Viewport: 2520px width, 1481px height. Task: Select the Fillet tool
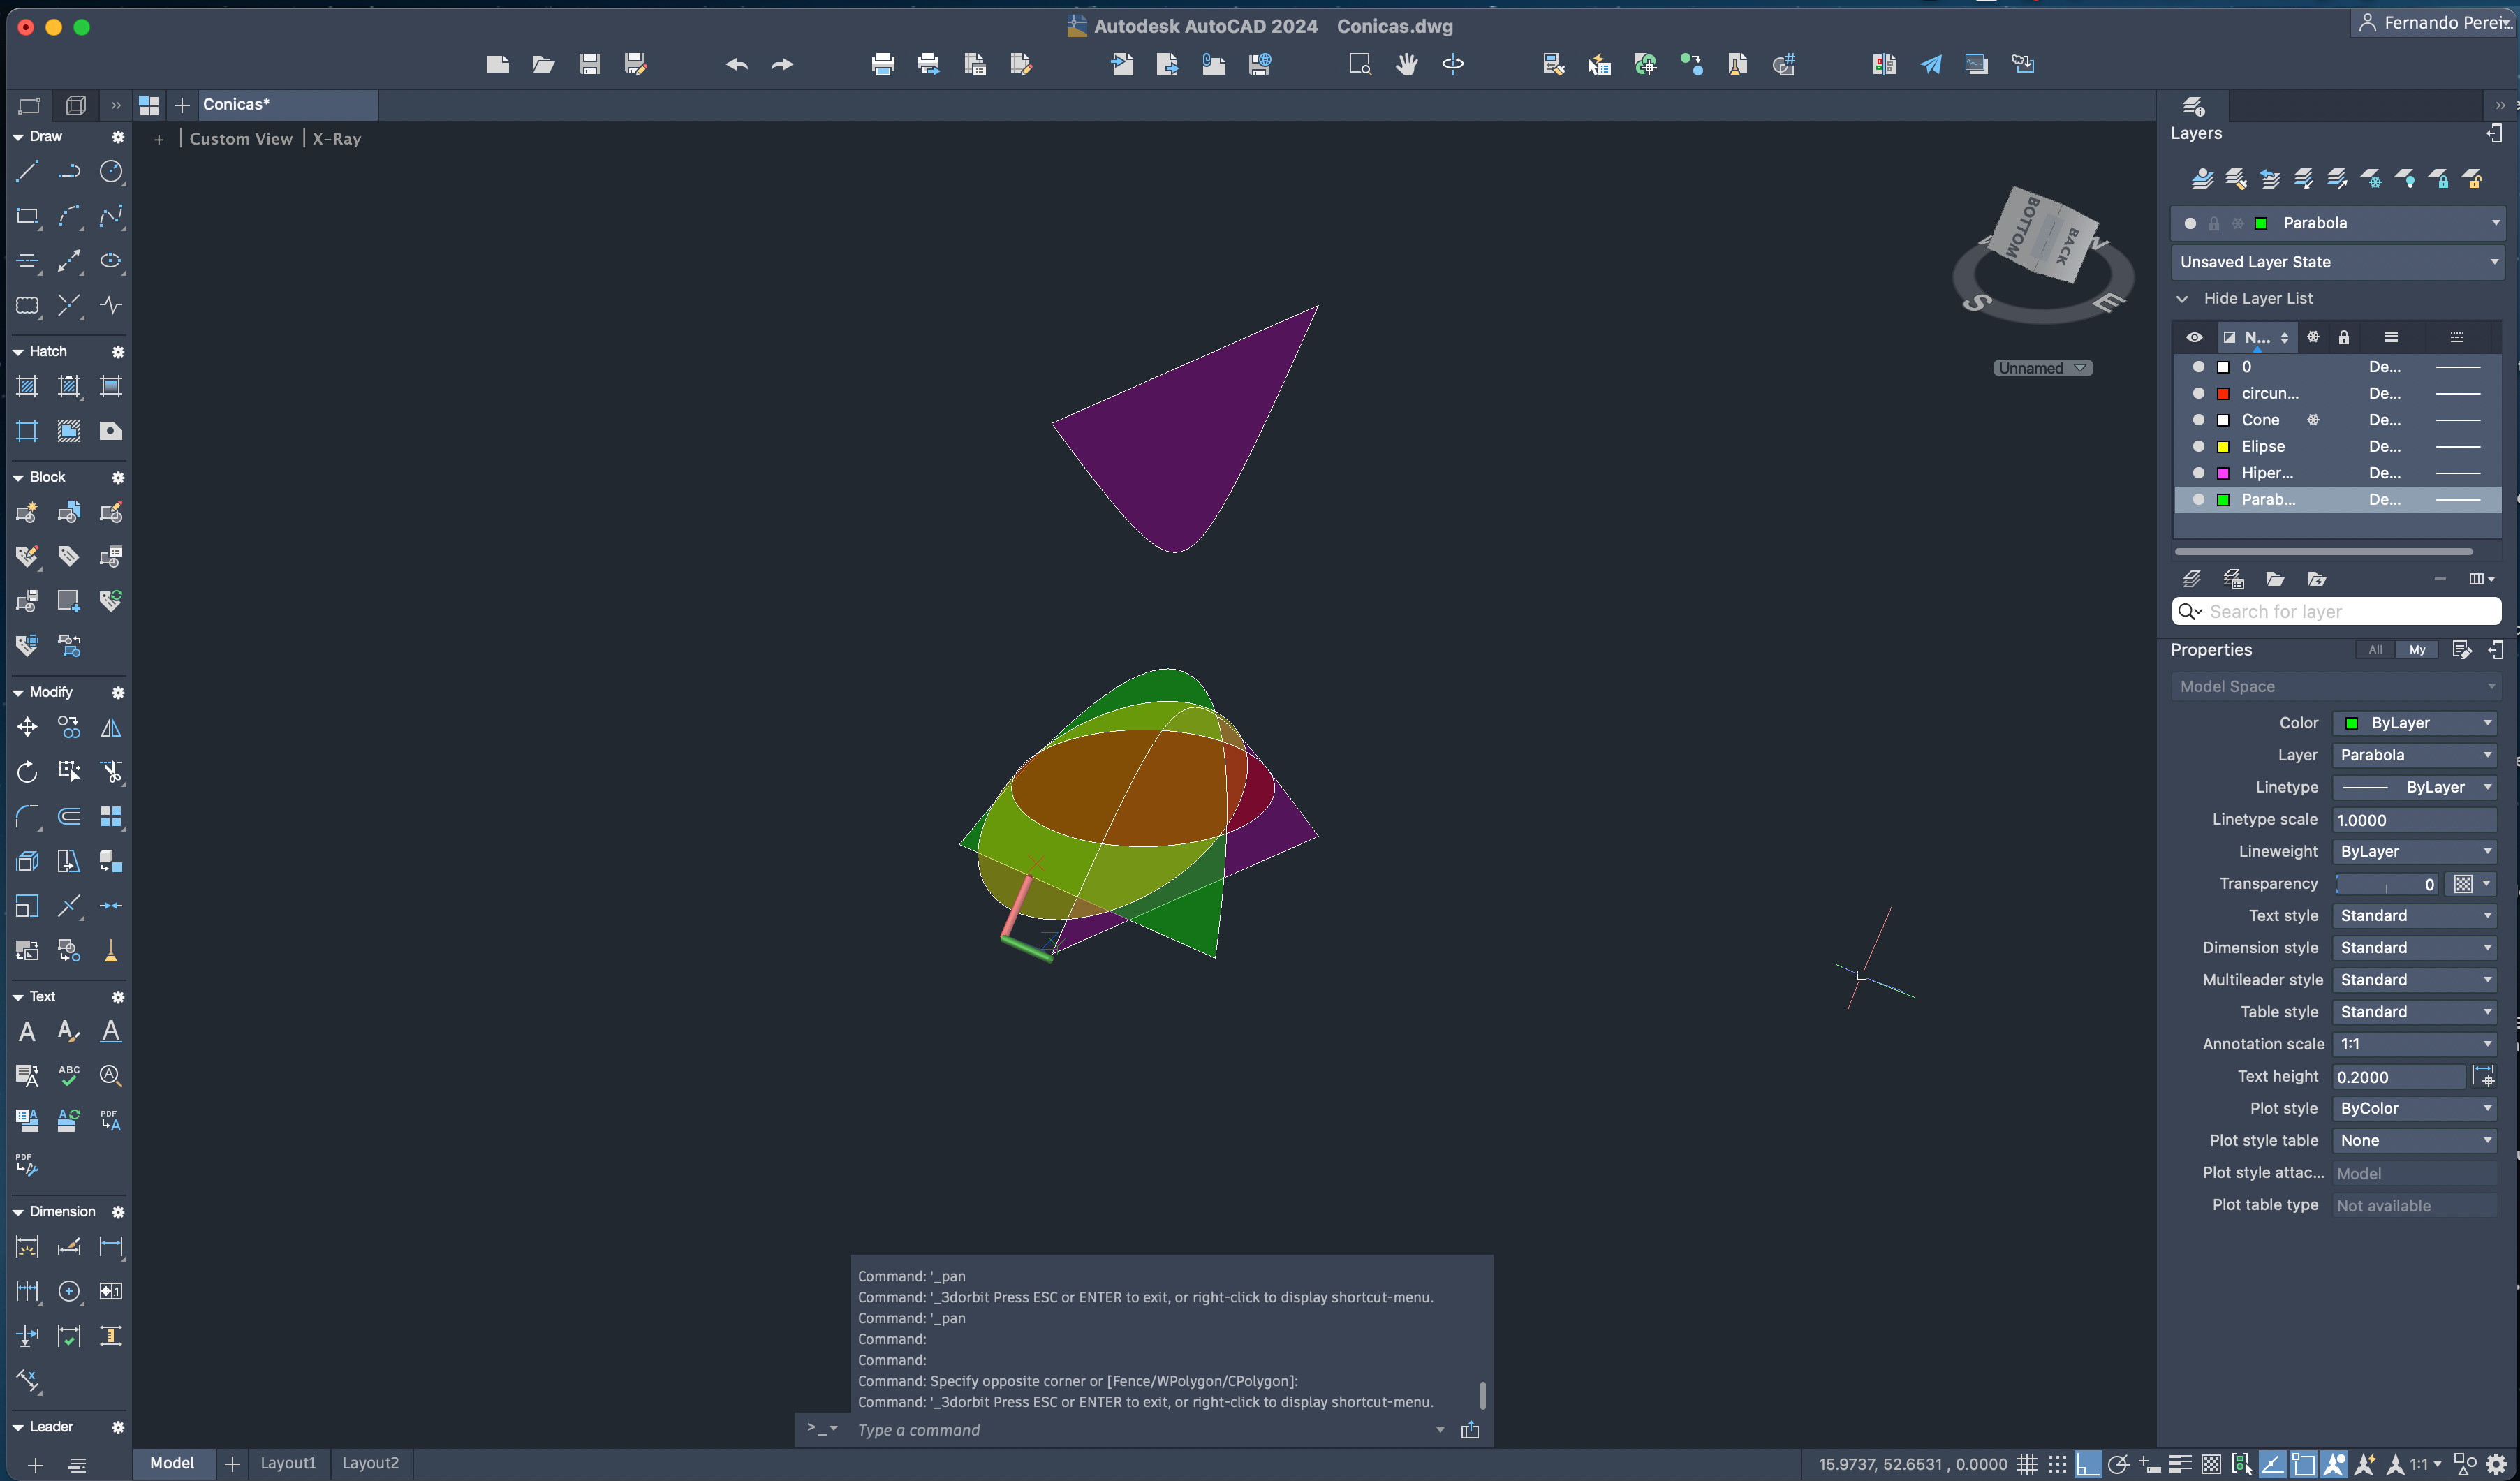coord(27,817)
